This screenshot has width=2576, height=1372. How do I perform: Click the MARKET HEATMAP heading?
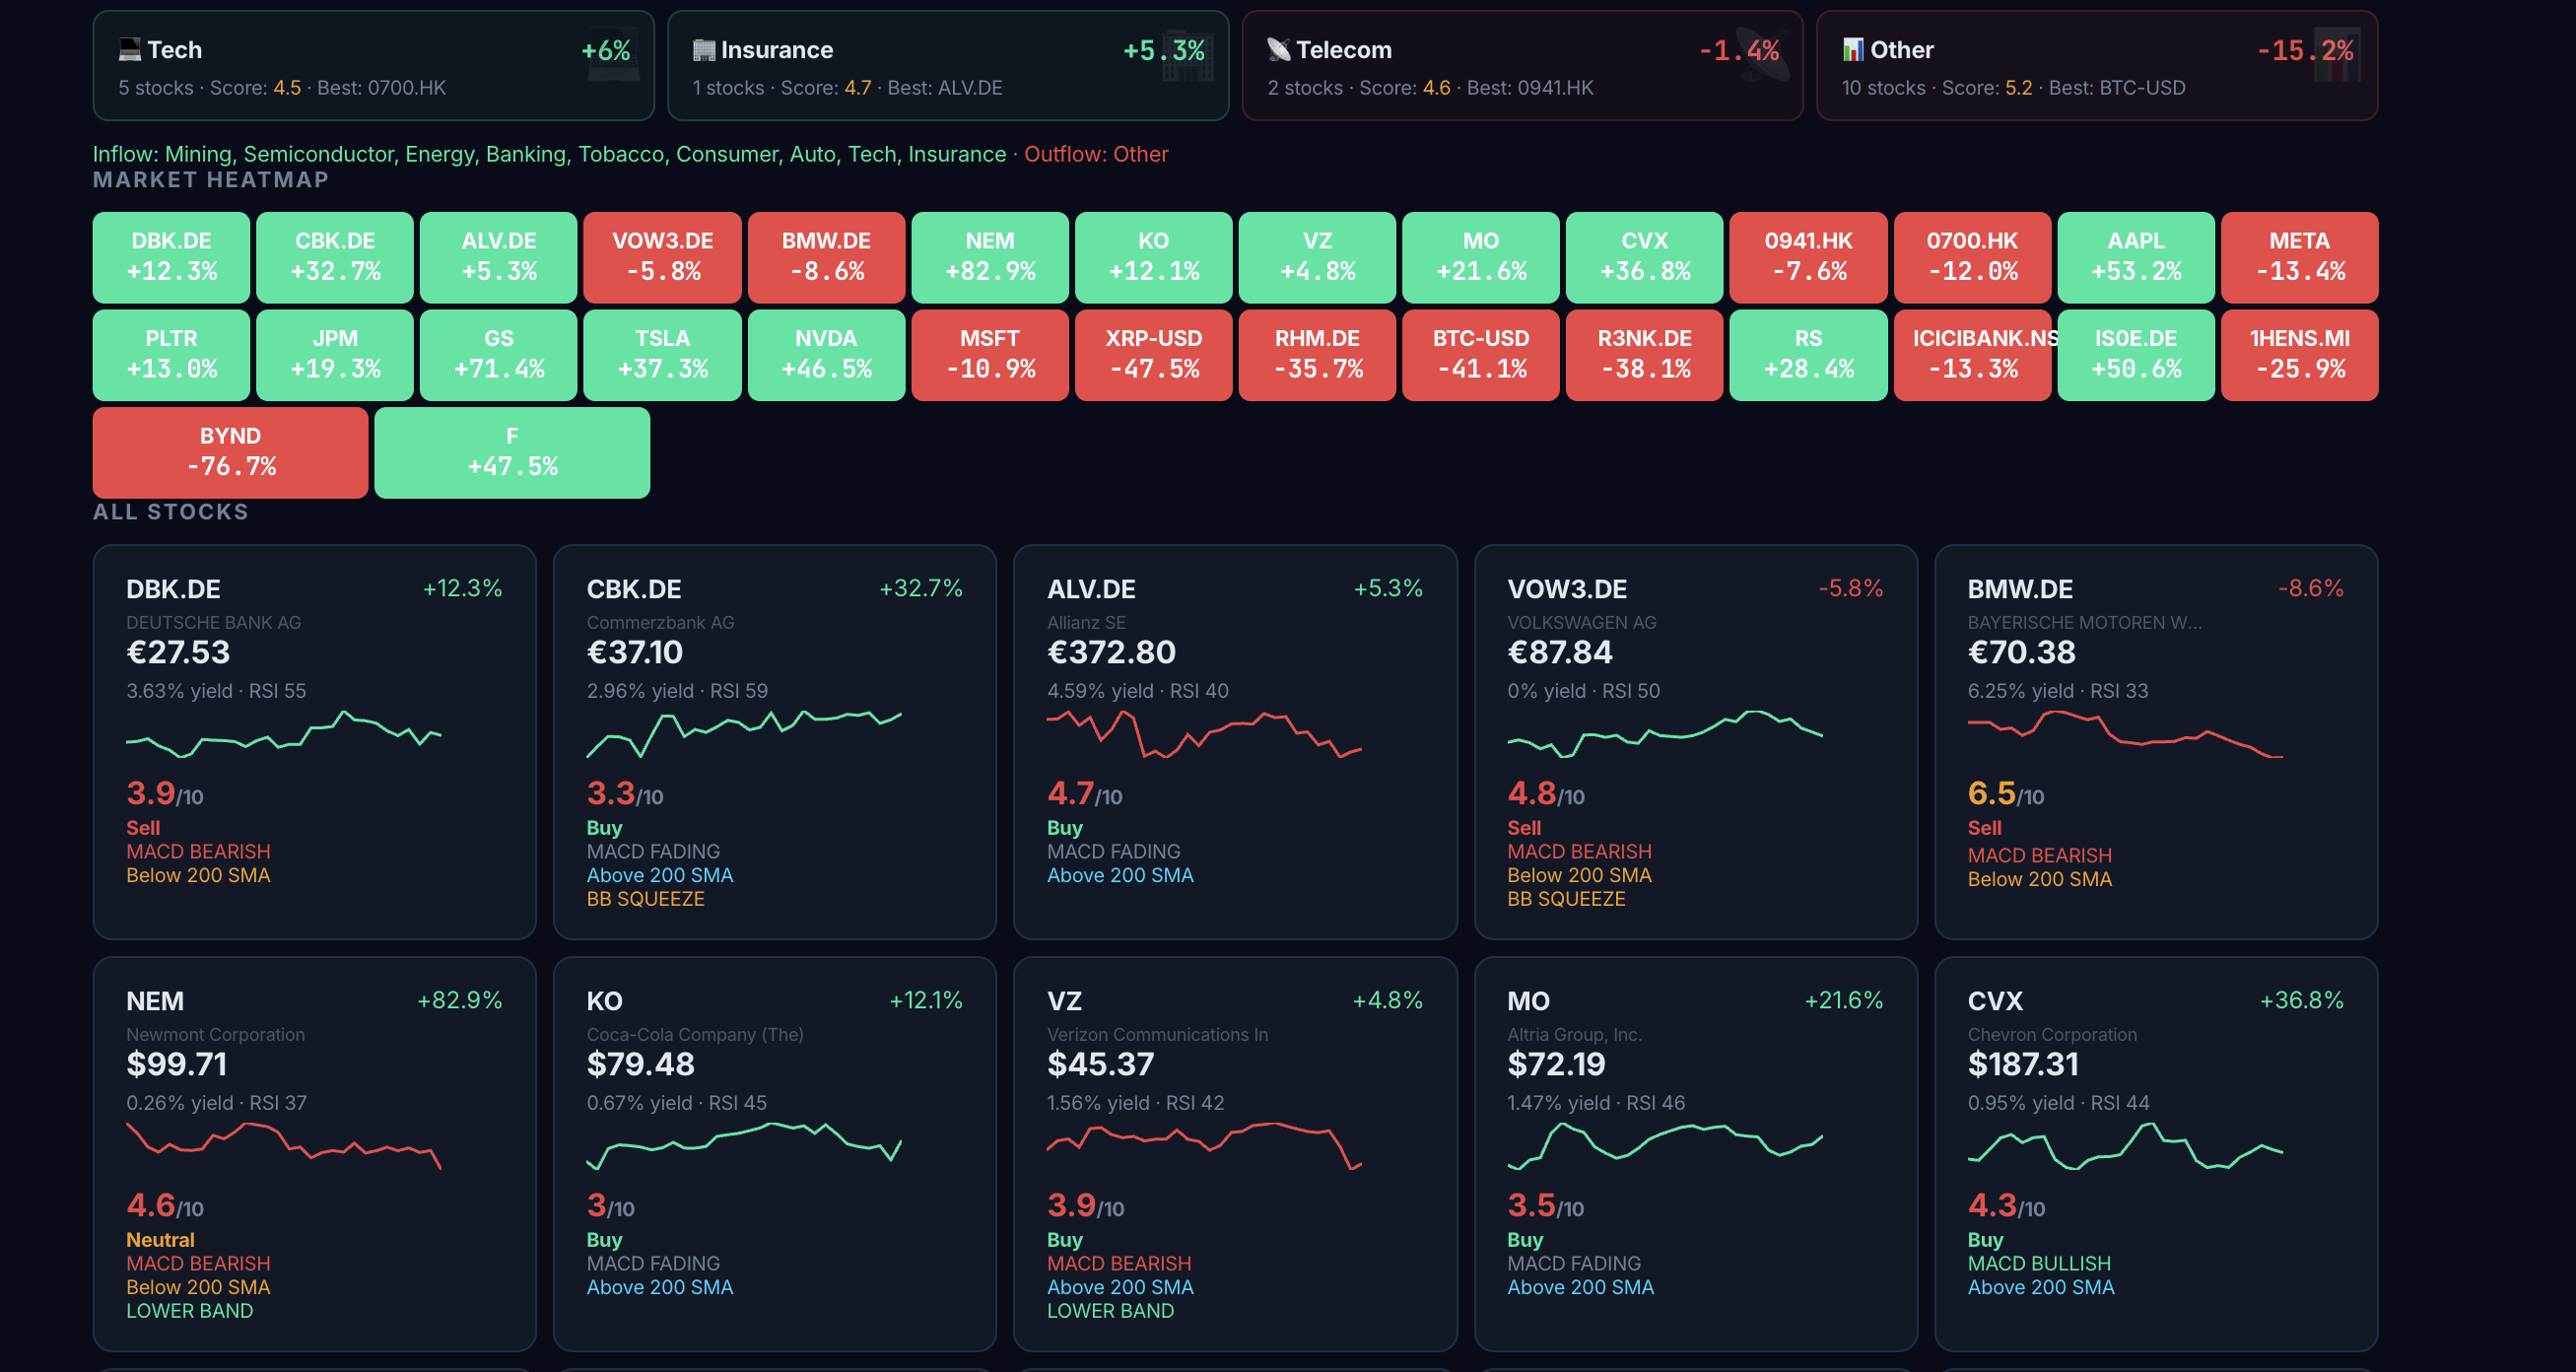click(x=211, y=180)
